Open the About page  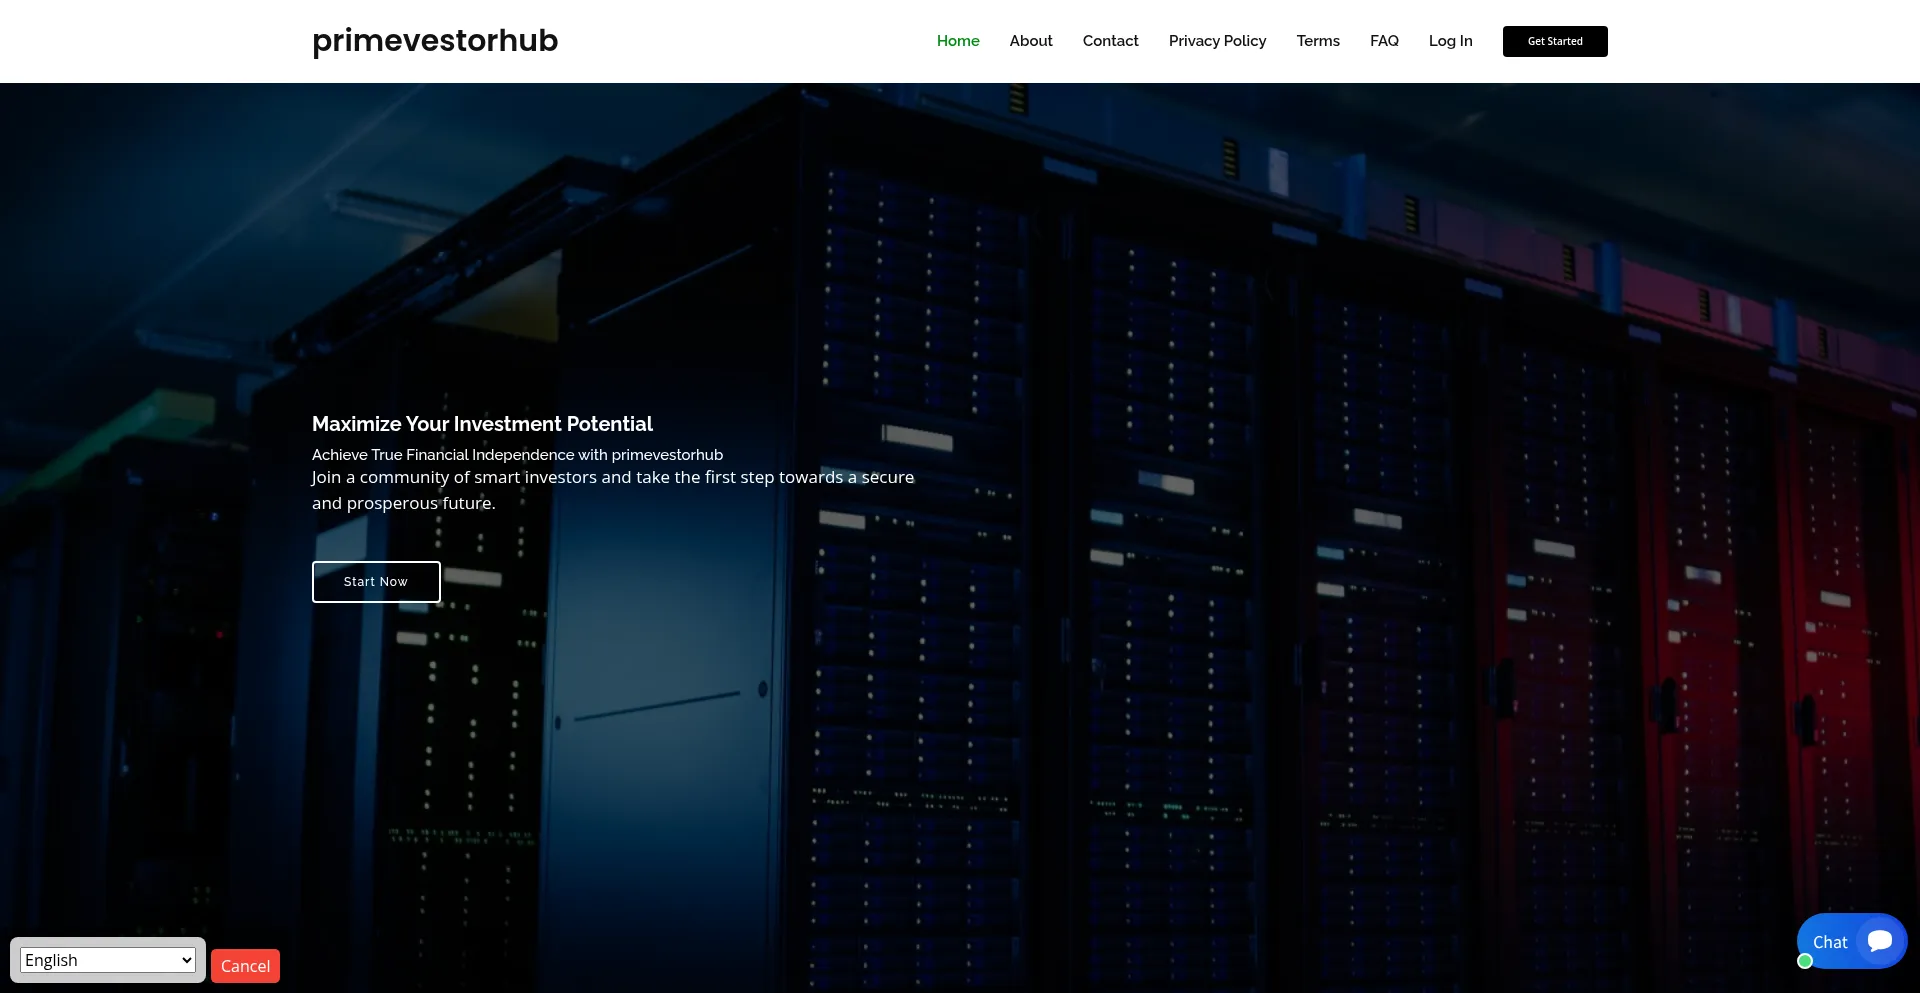pos(1031,41)
